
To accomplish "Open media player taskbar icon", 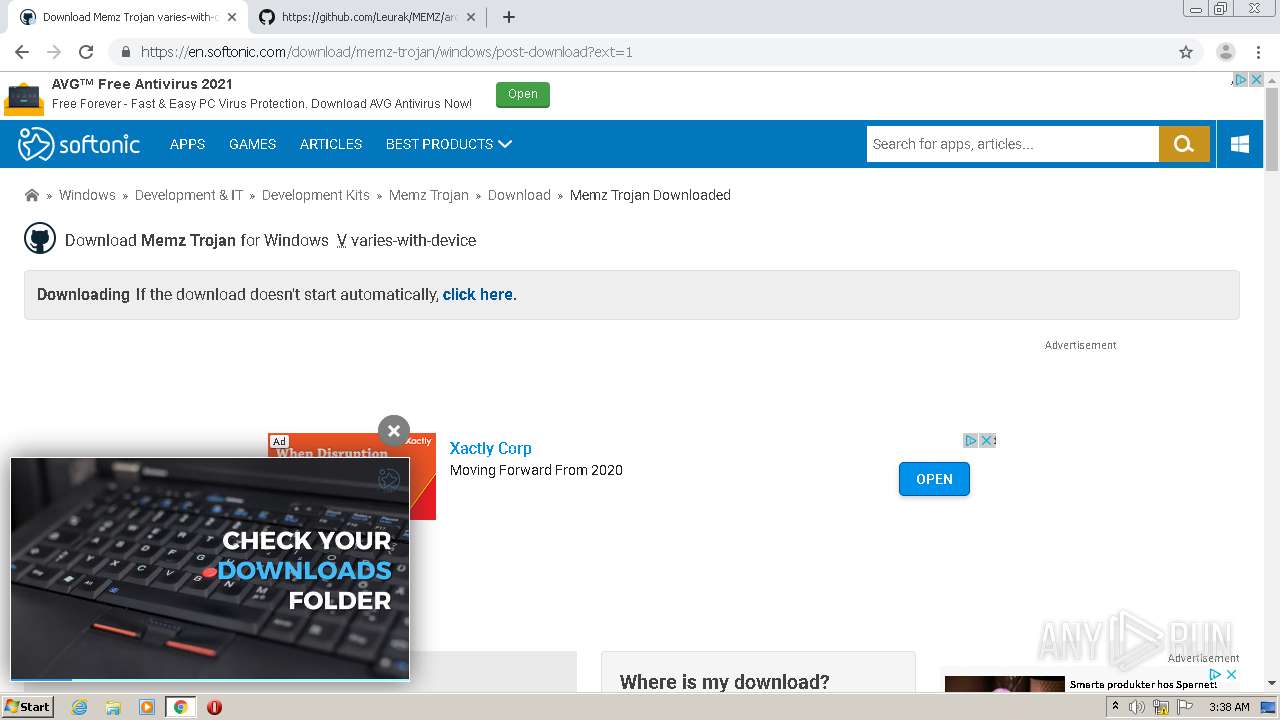I will (147, 707).
